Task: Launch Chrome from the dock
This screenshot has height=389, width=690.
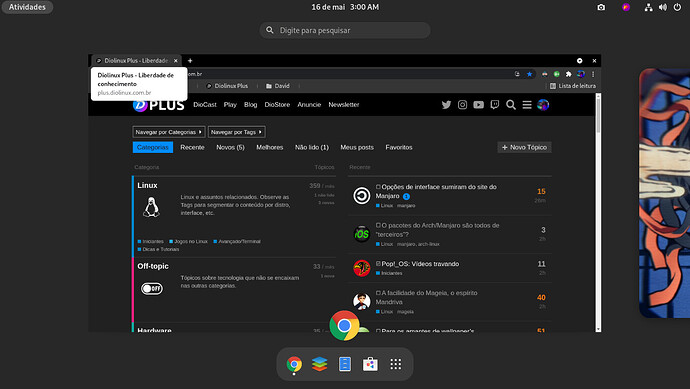Action: [x=294, y=364]
